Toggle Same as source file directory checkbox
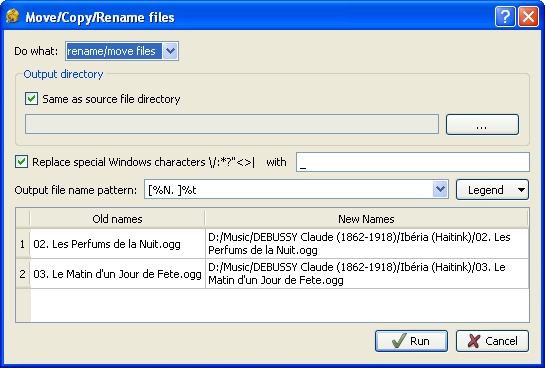Screen dimensions: 545x368 coord(31,99)
